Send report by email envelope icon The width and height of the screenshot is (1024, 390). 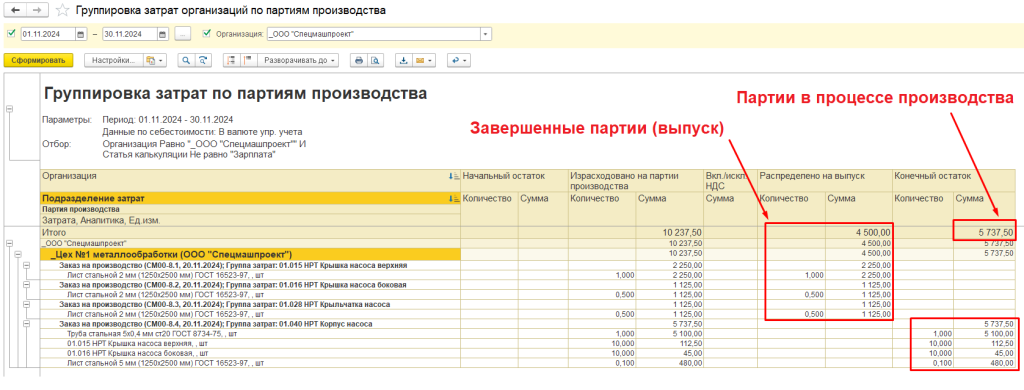[x=421, y=60]
